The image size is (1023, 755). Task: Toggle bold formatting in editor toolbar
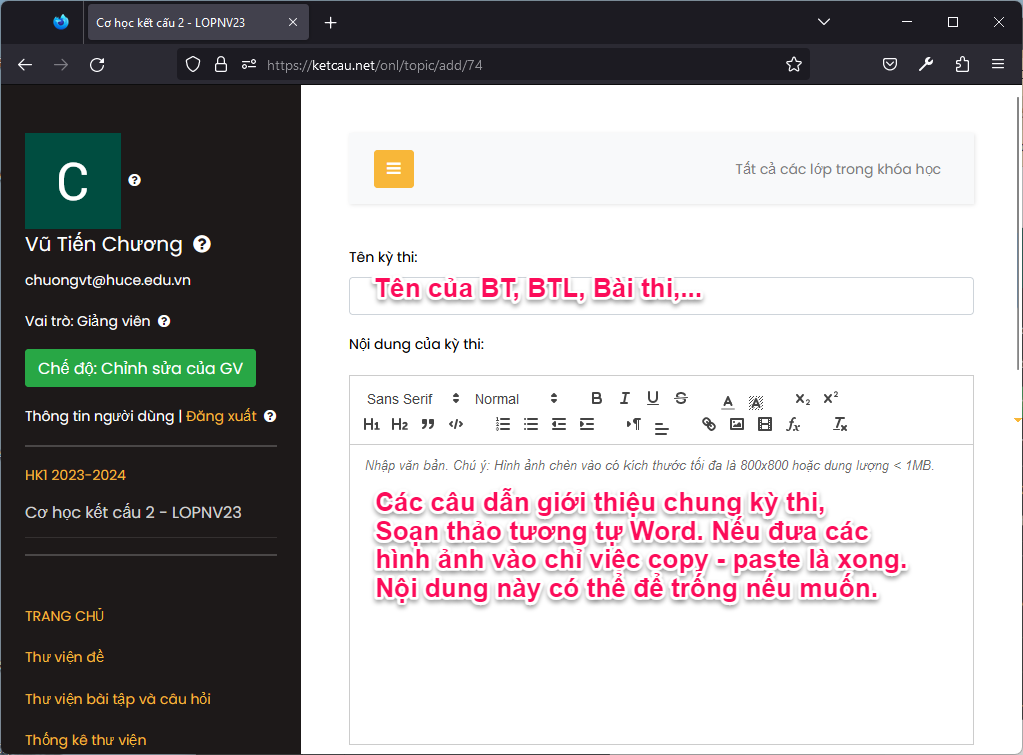596,399
